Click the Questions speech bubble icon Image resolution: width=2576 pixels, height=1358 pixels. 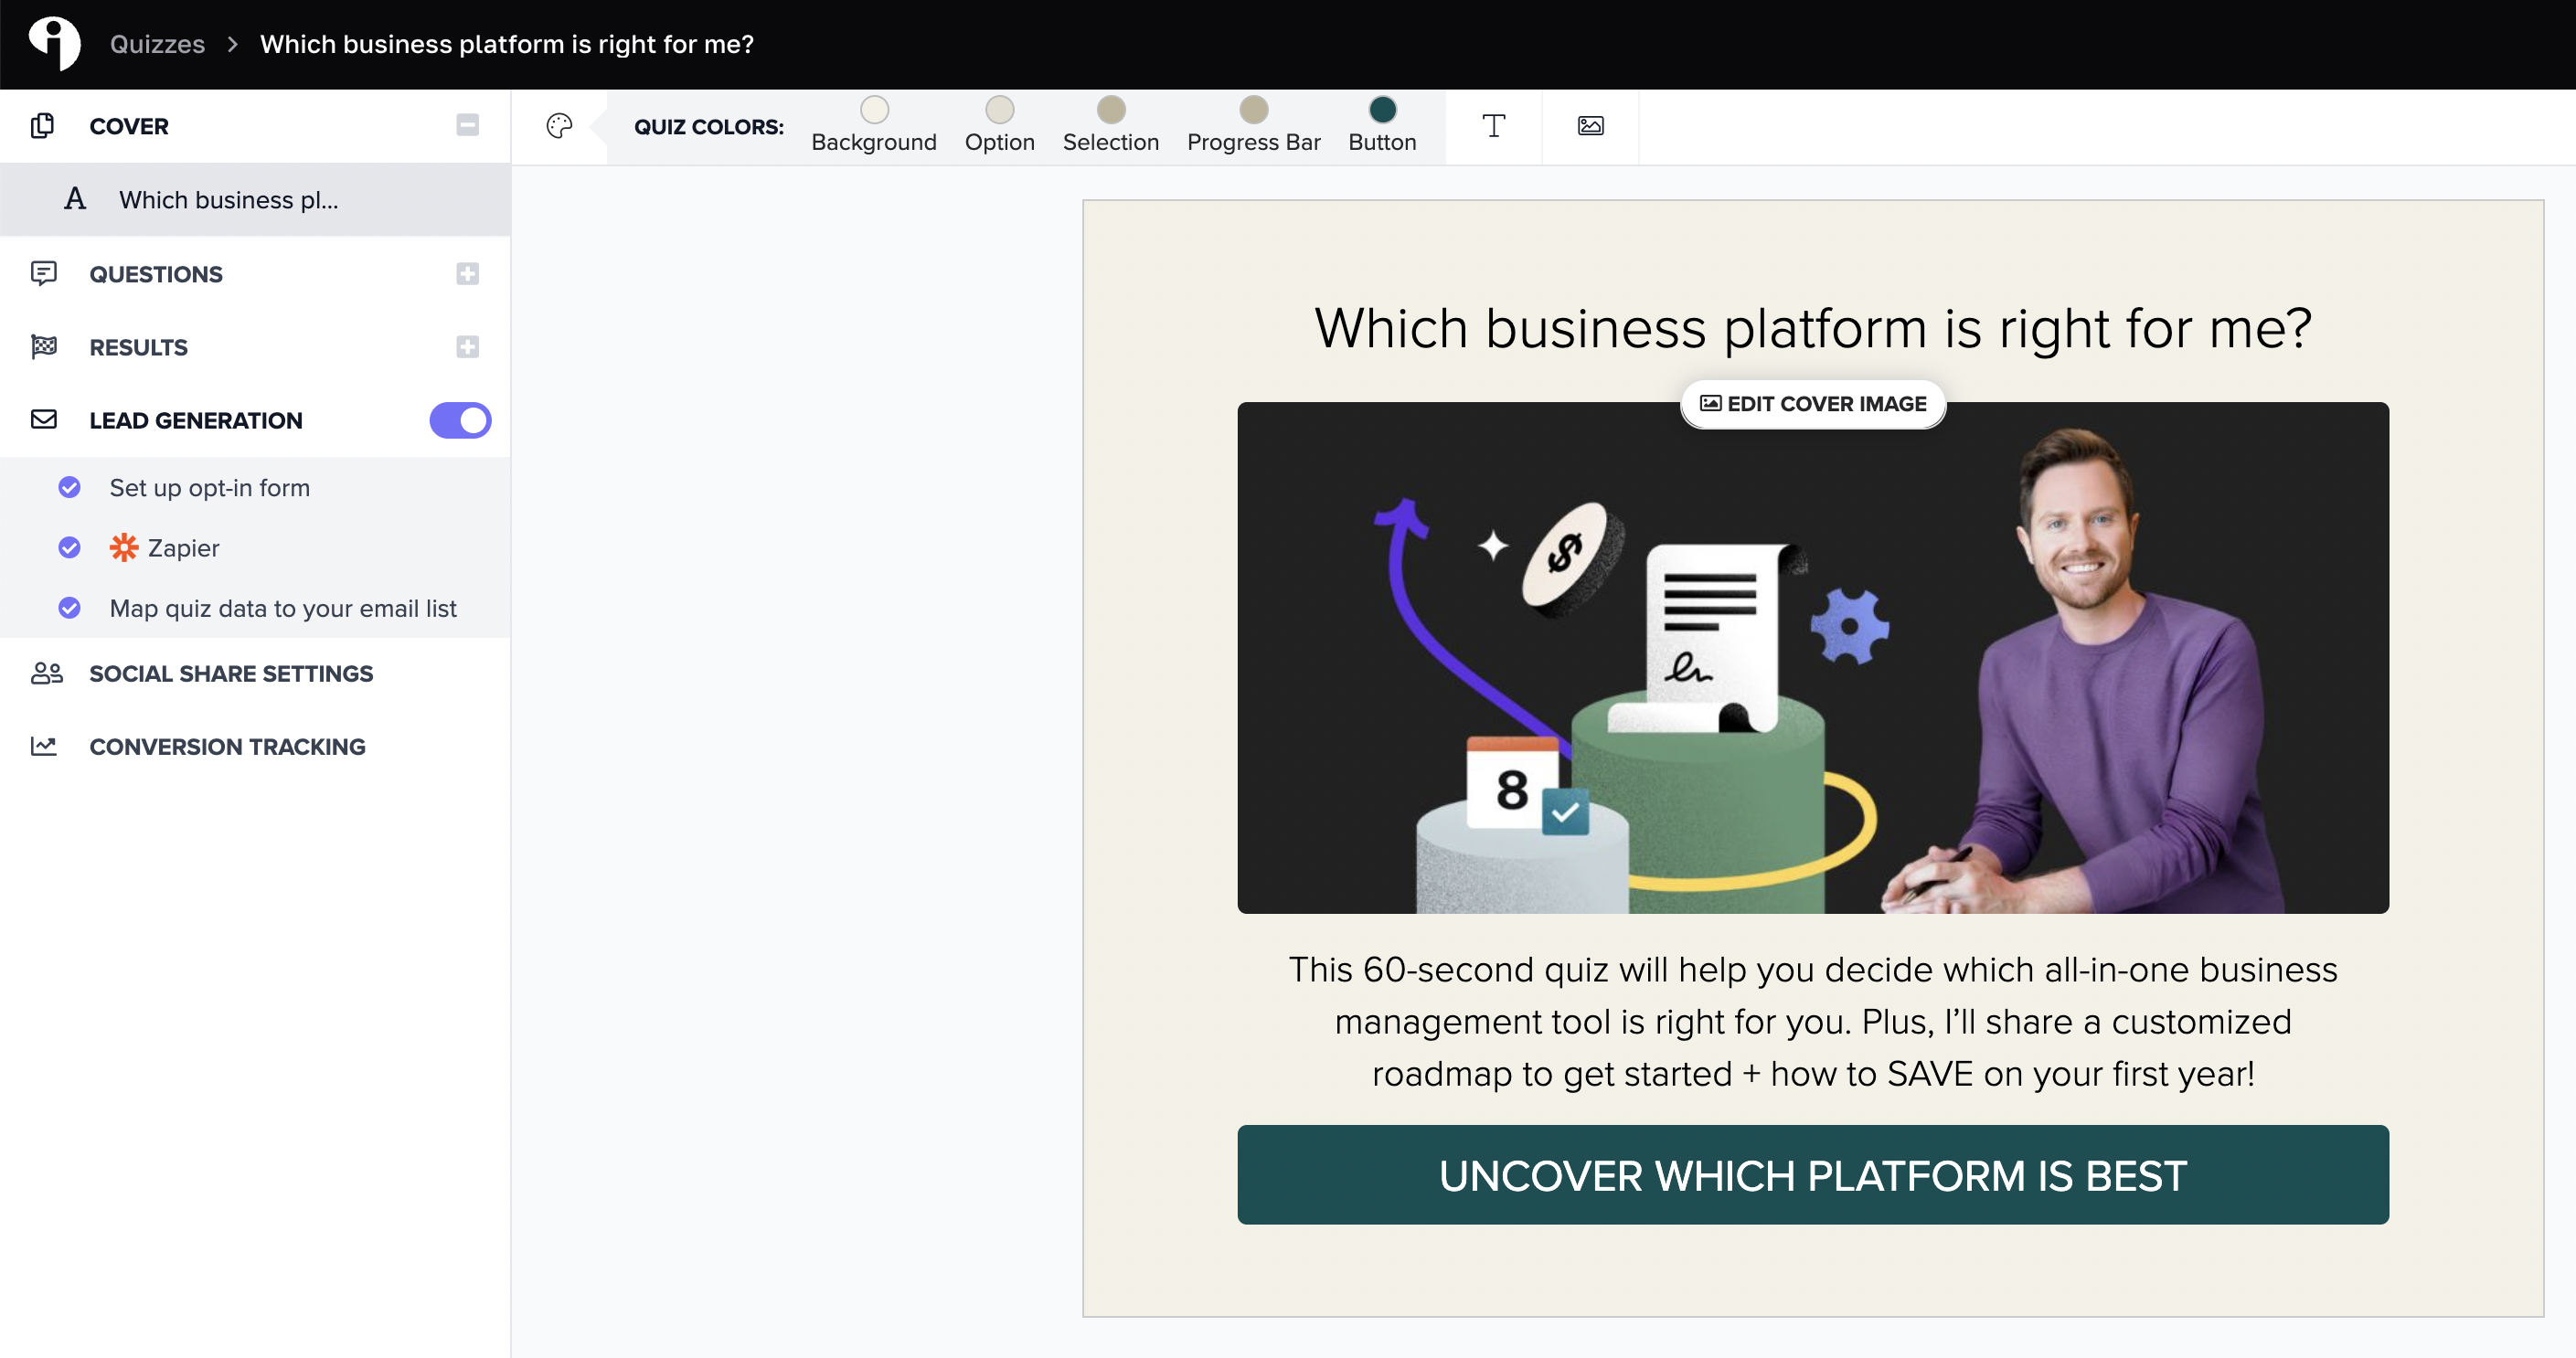point(44,273)
